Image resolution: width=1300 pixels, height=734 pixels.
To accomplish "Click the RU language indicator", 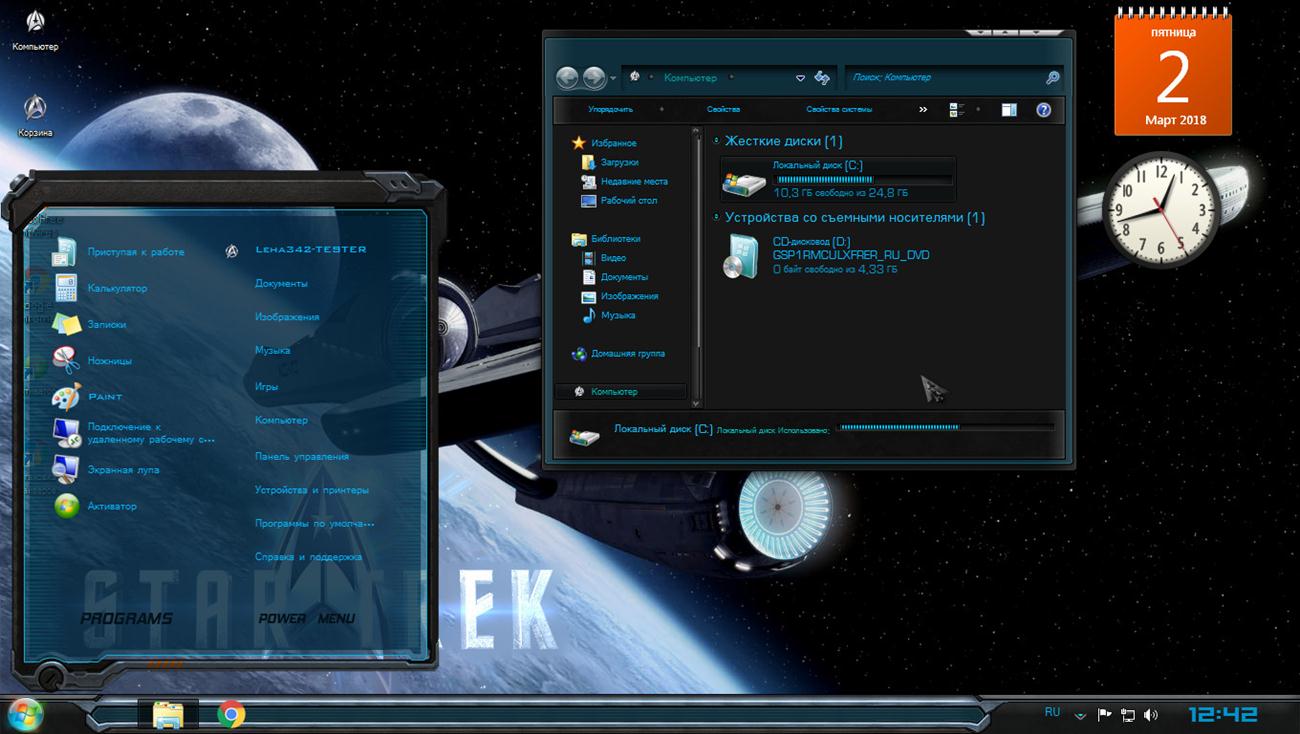I will click(1052, 712).
